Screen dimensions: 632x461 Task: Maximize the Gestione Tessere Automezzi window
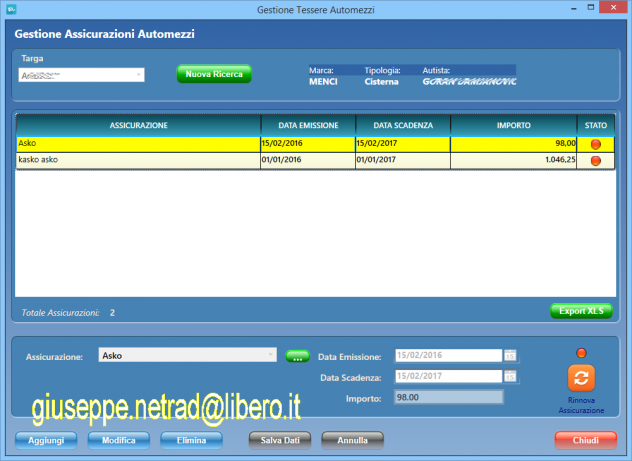[x=591, y=8]
